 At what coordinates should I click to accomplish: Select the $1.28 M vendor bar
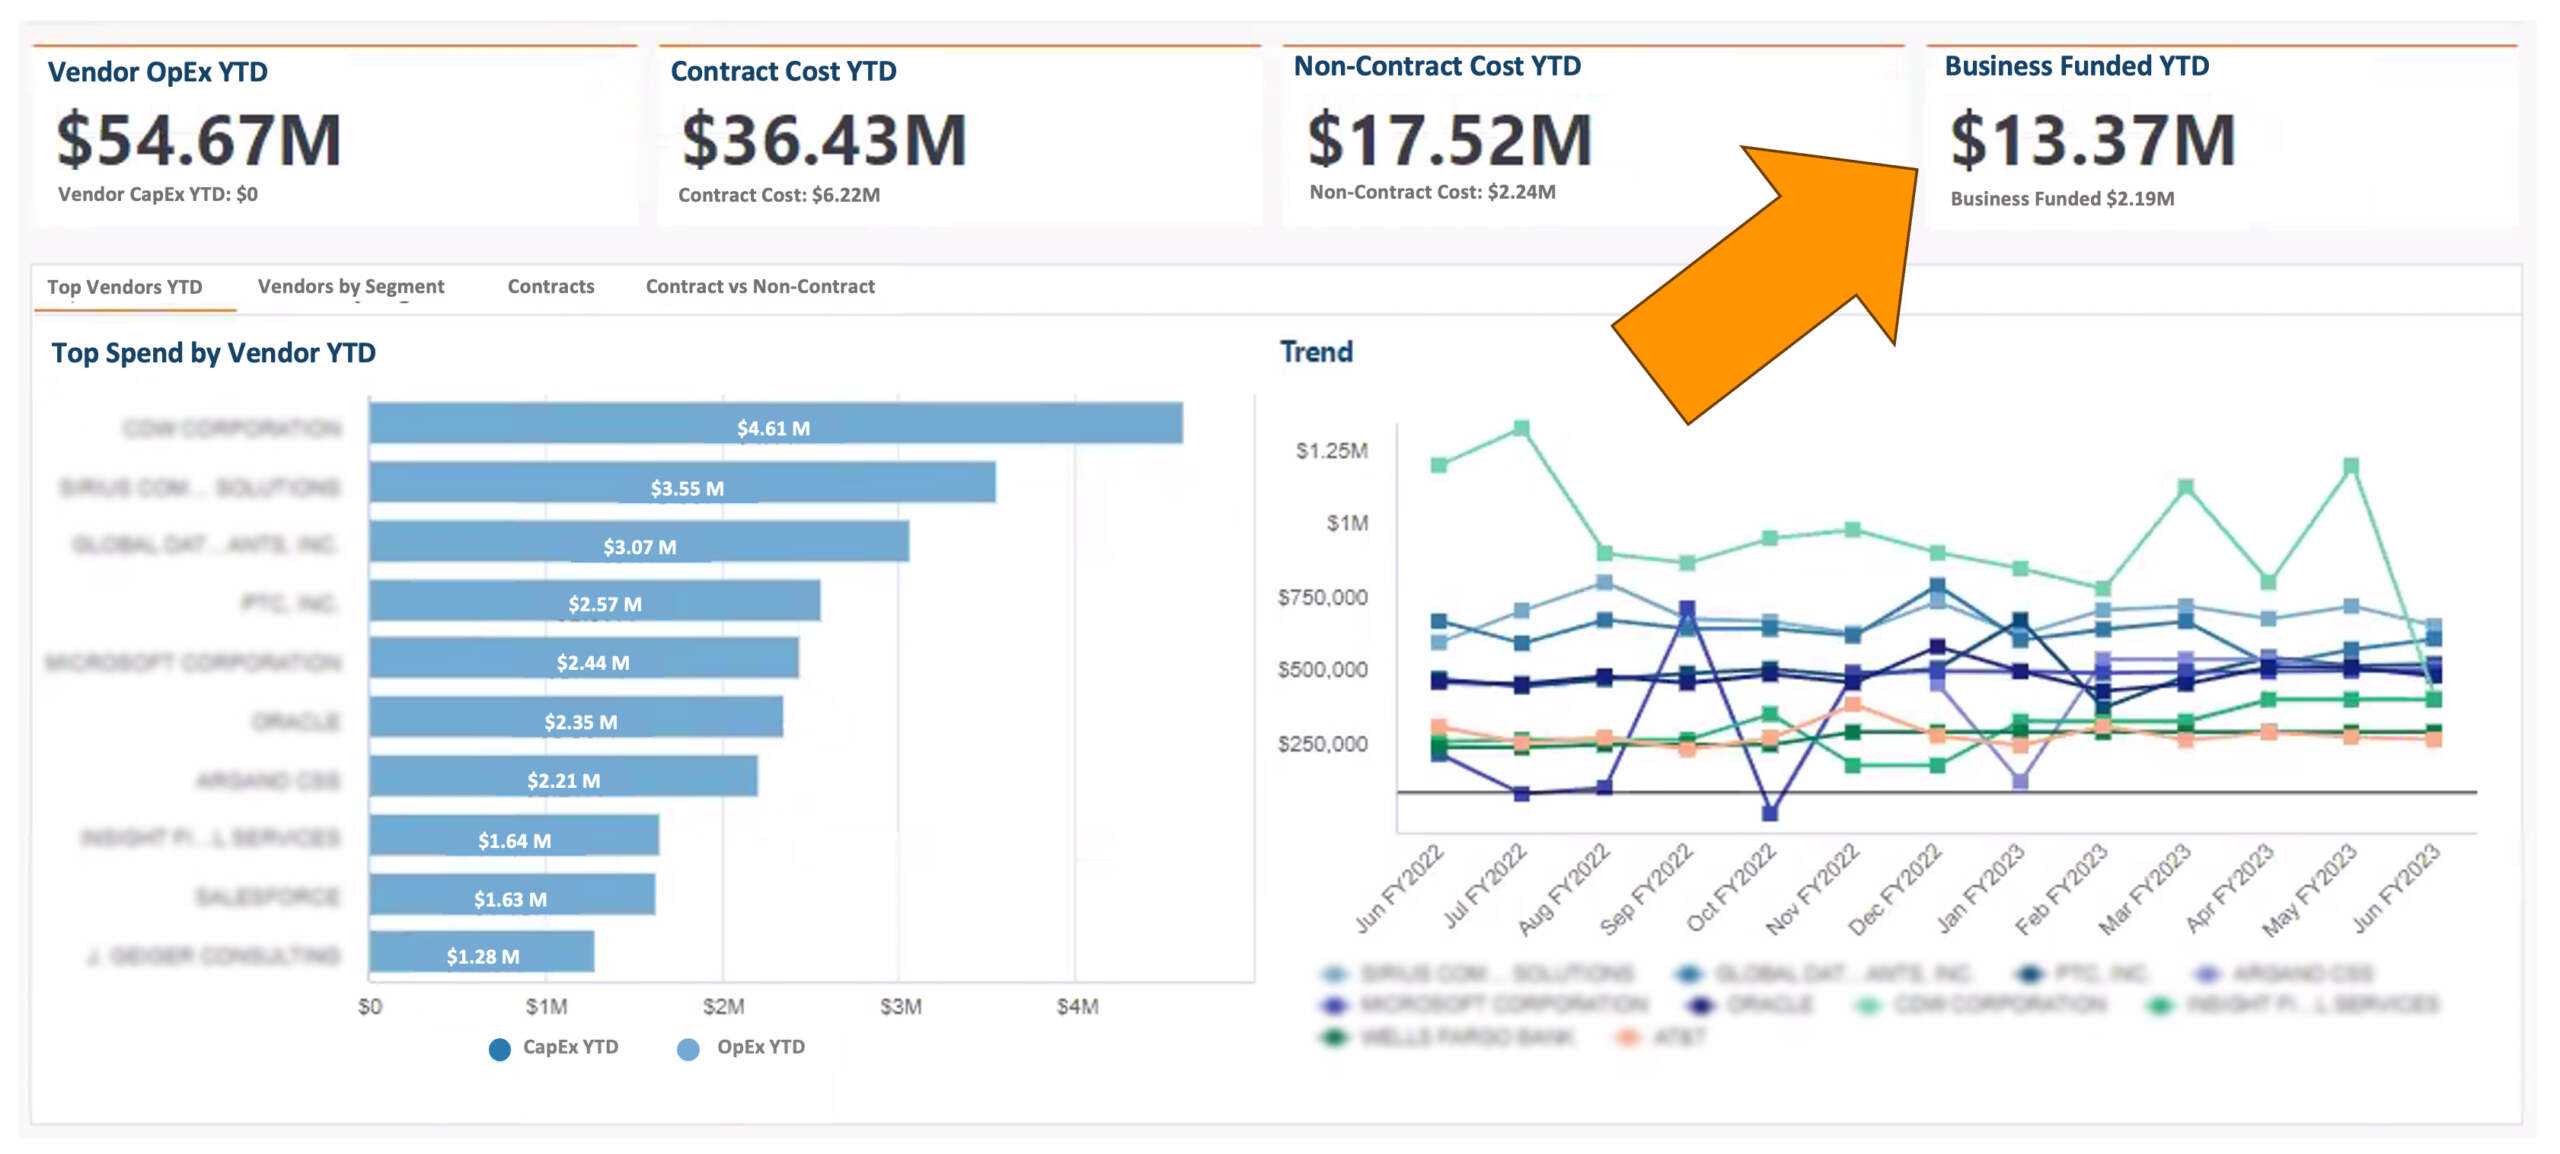[482, 951]
